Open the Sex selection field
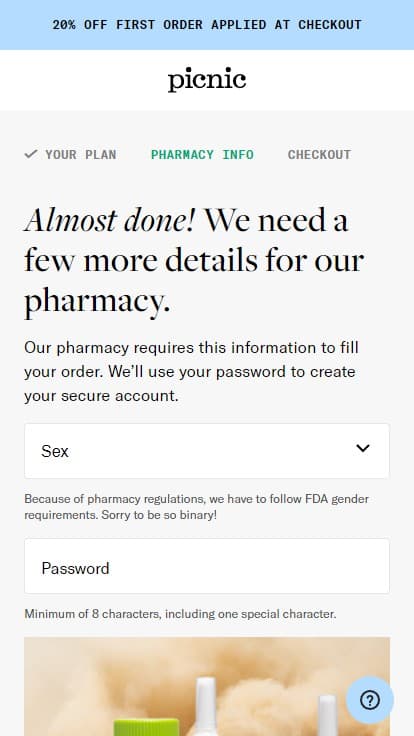This screenshot has height=736, width=414. (207, 451)
